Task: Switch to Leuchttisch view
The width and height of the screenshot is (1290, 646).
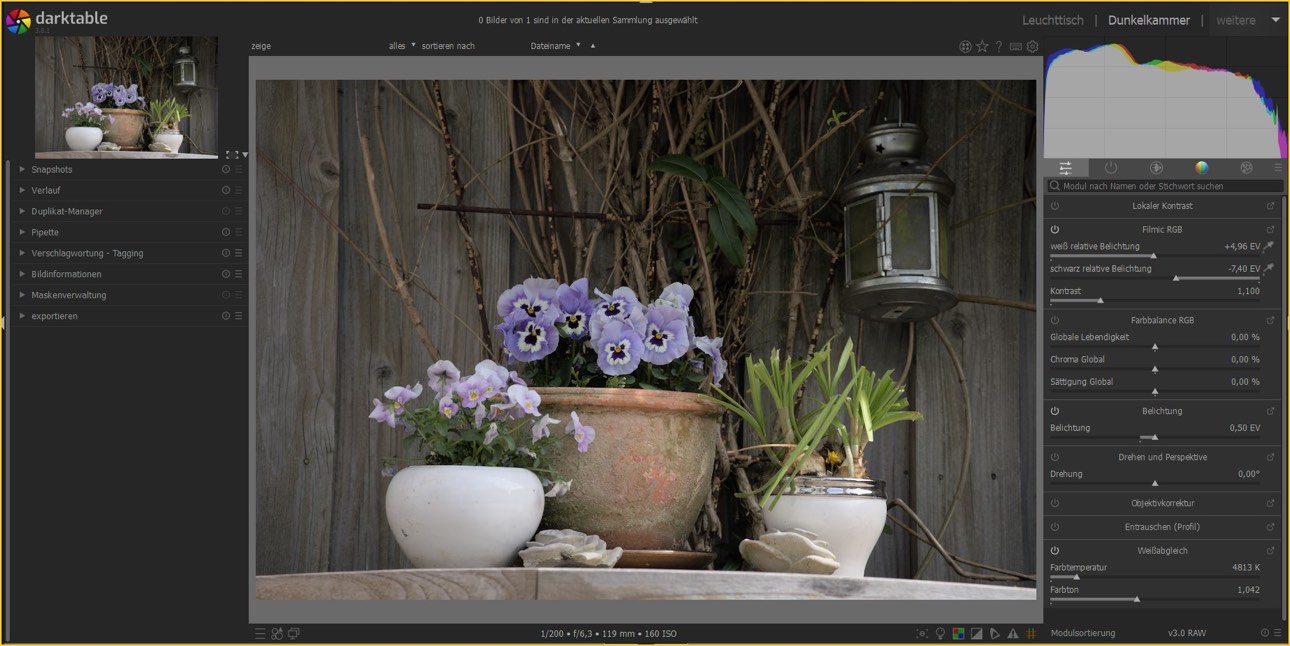Action: (x=1052, y=20)
